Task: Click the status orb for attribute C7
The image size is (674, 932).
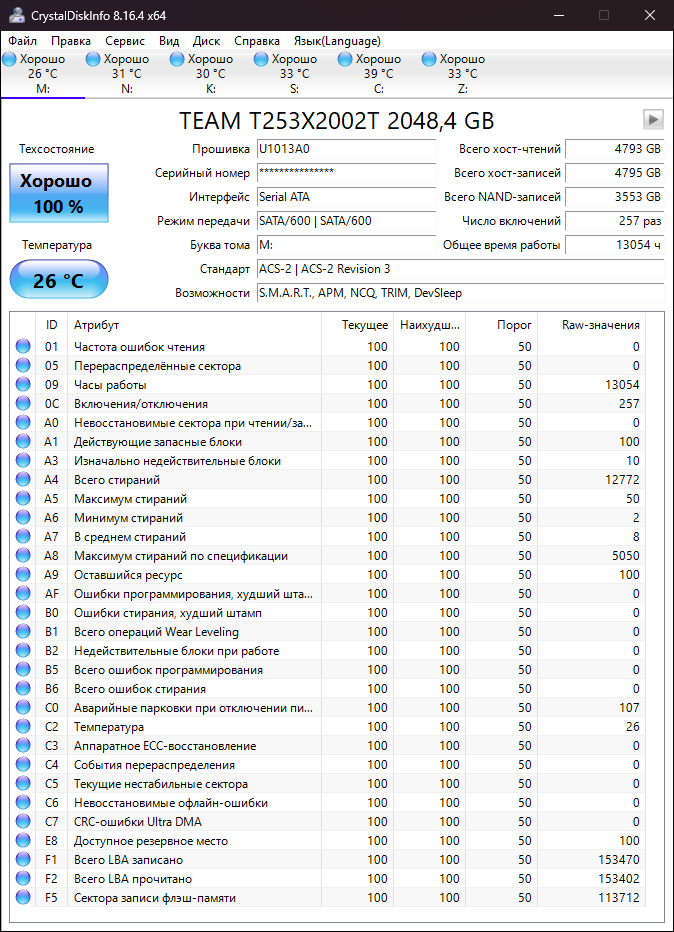Action: (x=23, y=821)
